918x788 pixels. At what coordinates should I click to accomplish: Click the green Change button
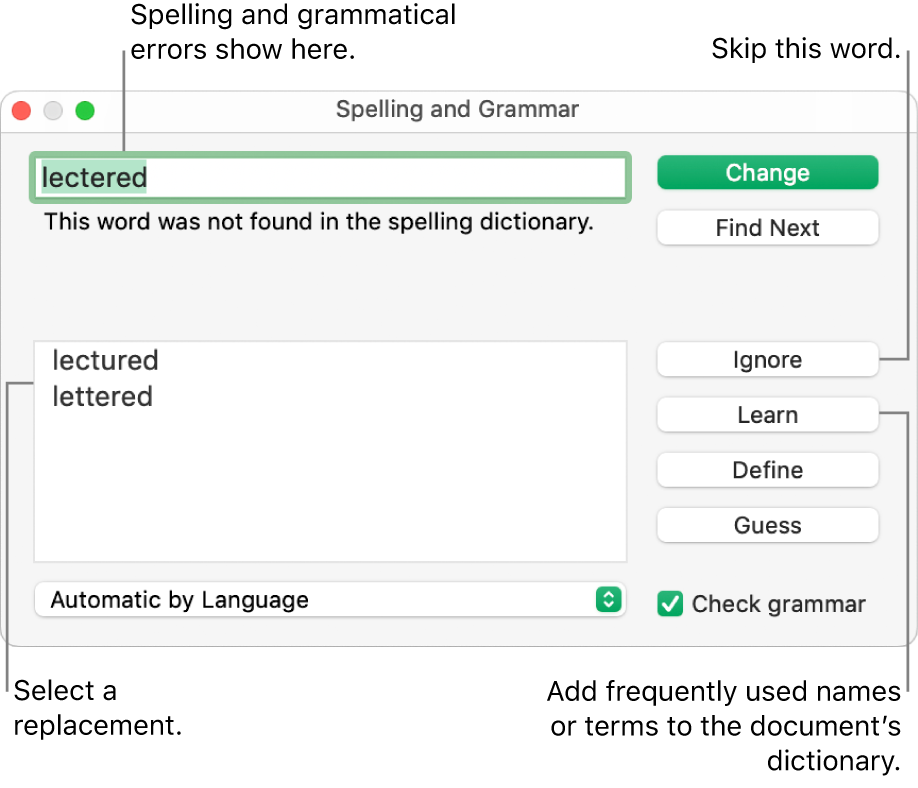coord(767,173)
